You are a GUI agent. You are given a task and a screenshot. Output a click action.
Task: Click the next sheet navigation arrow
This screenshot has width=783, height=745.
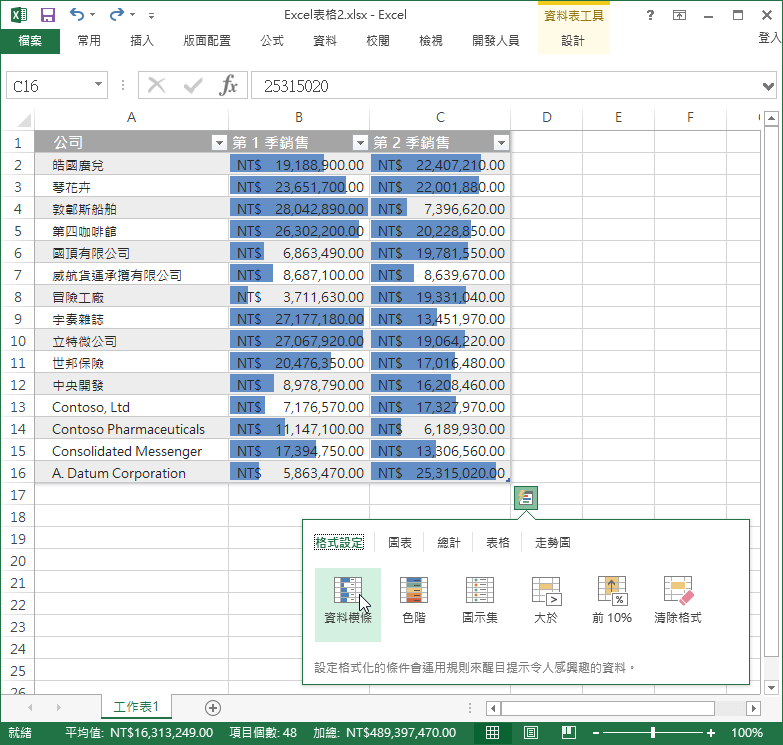(58, 708)
